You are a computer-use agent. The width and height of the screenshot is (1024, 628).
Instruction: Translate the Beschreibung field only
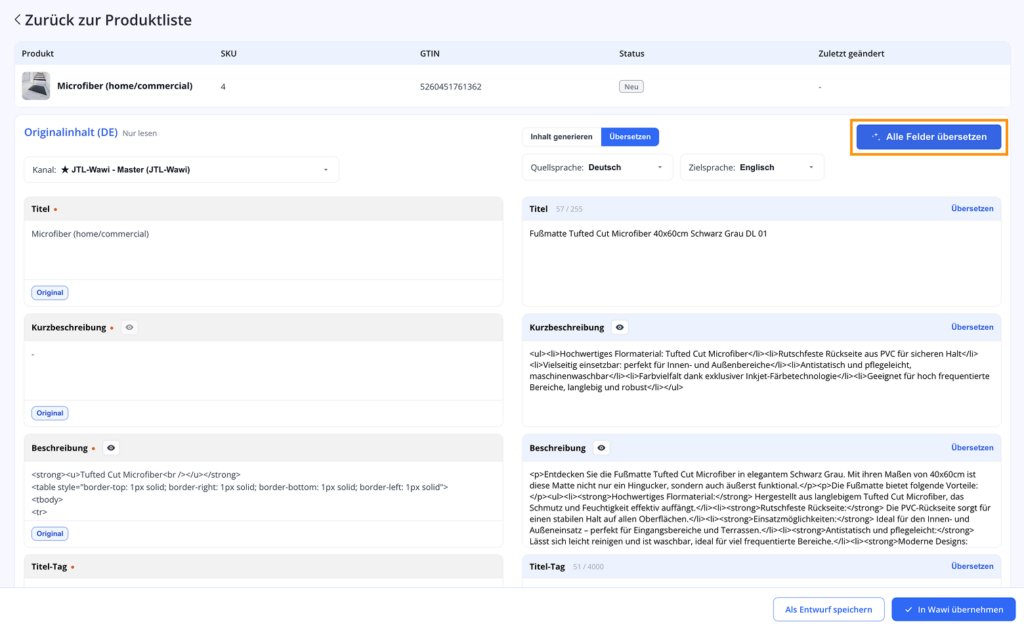[x=972, y=448]
